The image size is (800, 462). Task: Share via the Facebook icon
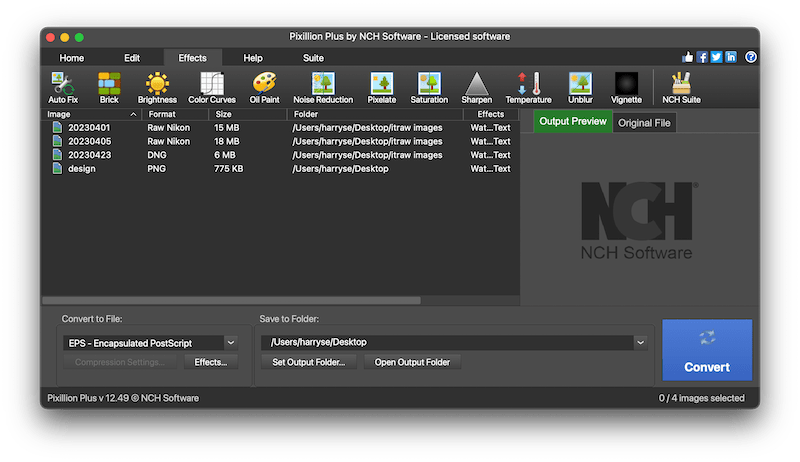[702, 57]
